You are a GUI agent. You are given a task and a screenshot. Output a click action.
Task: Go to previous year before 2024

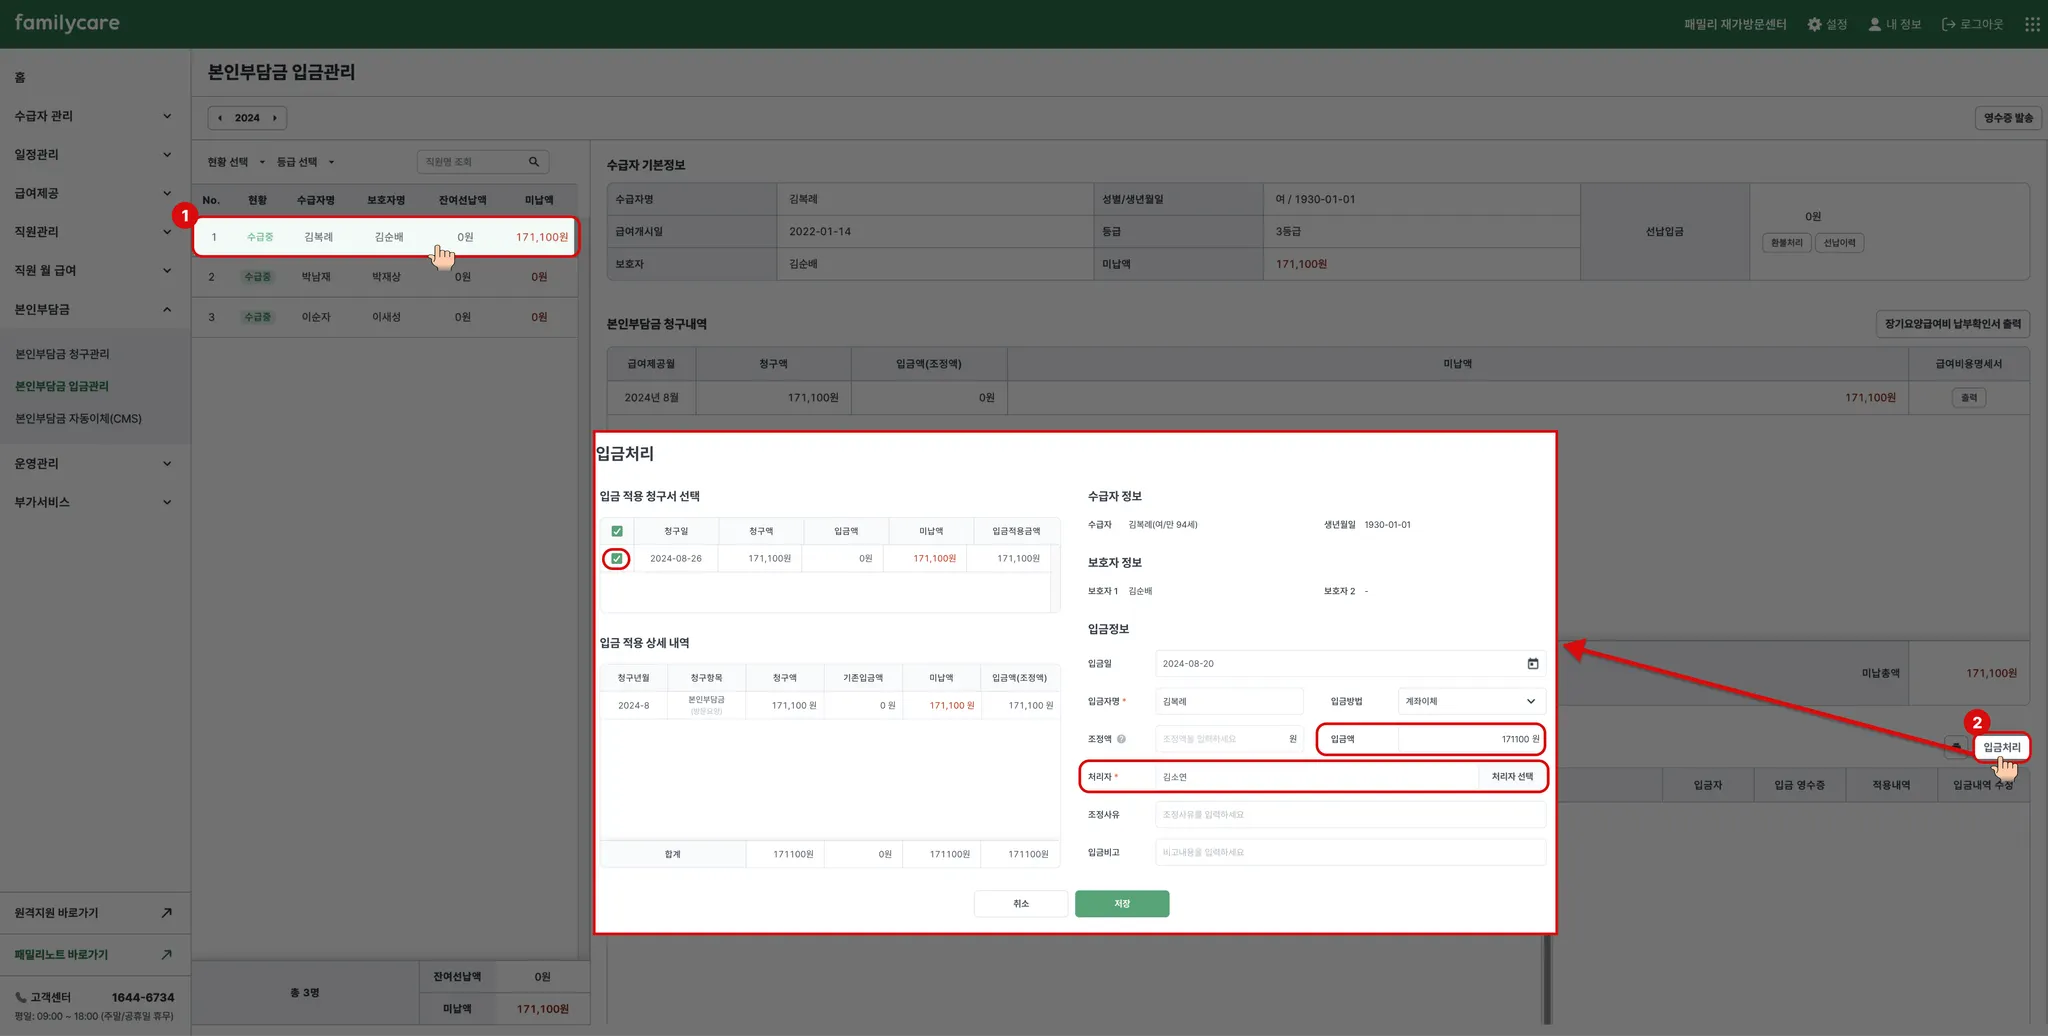[220, 118]
